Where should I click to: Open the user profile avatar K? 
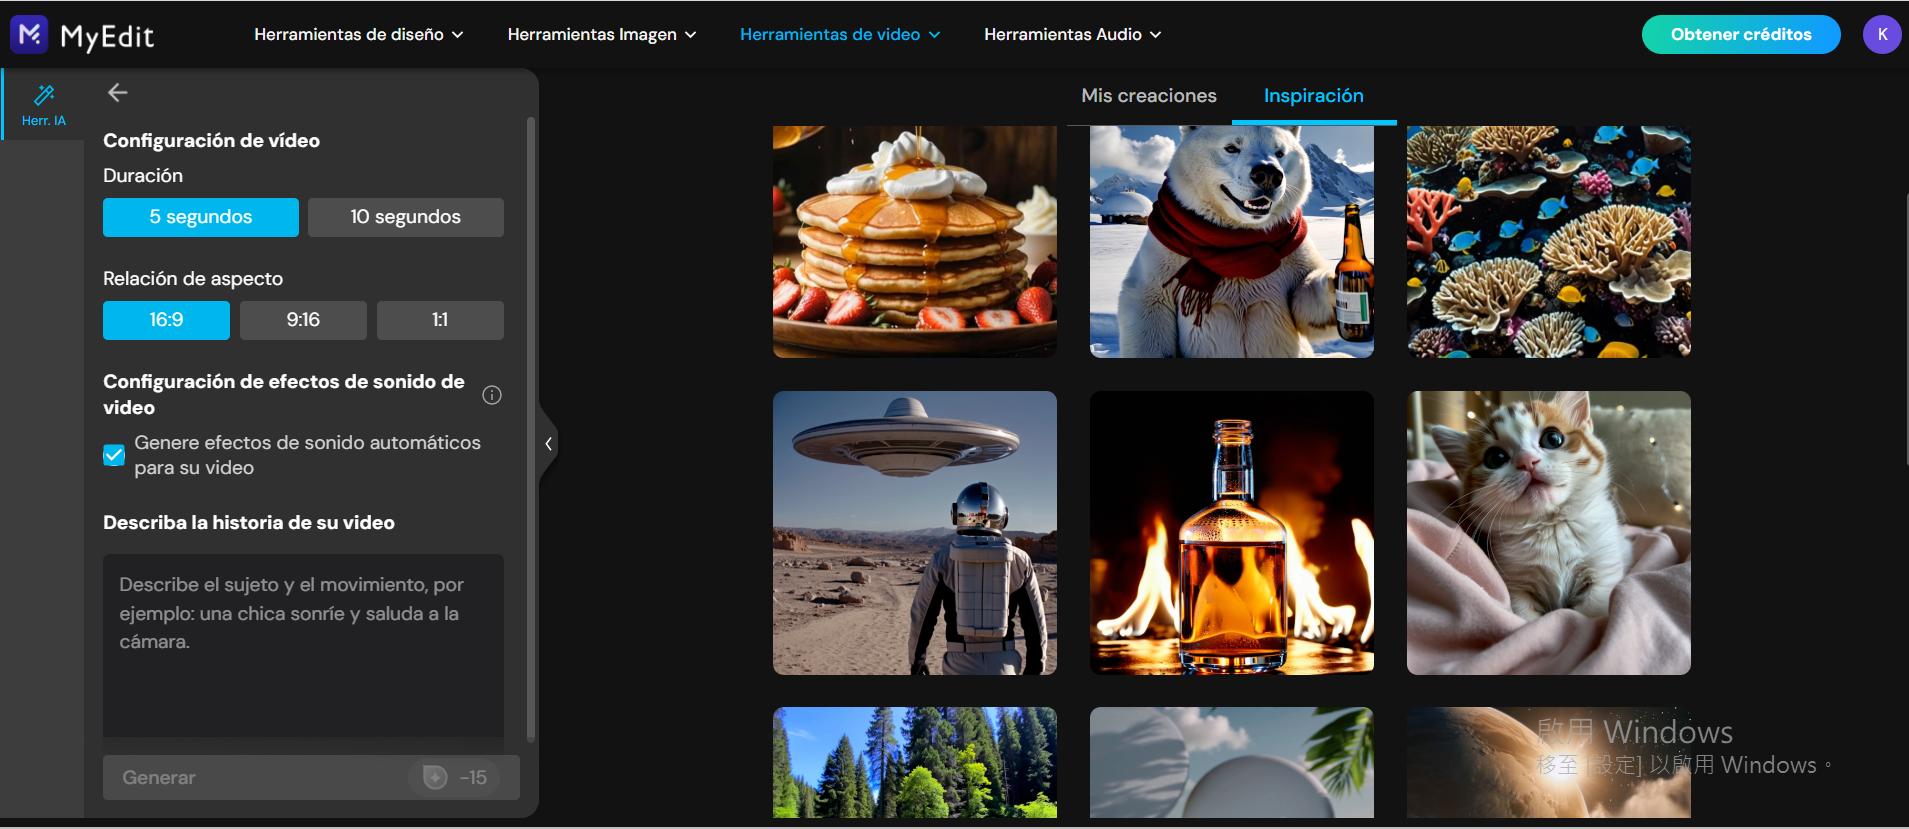pyautogui.click(x=1882, y=34)
